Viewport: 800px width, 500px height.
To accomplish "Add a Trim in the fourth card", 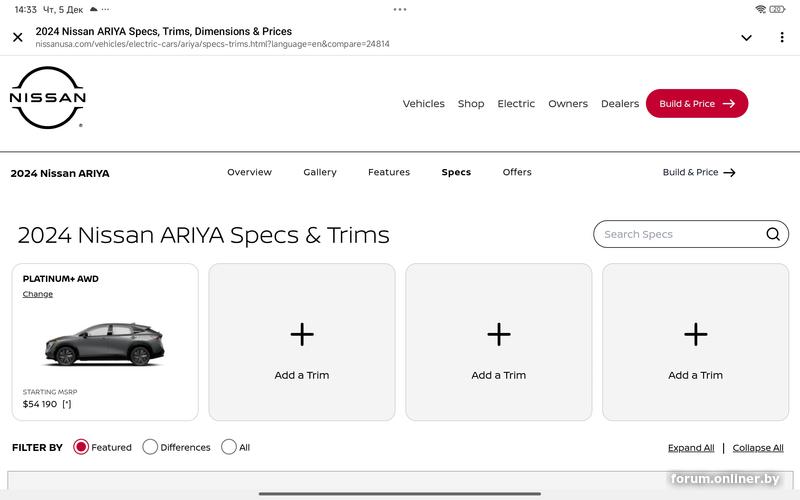I will (x=695, y=342).
